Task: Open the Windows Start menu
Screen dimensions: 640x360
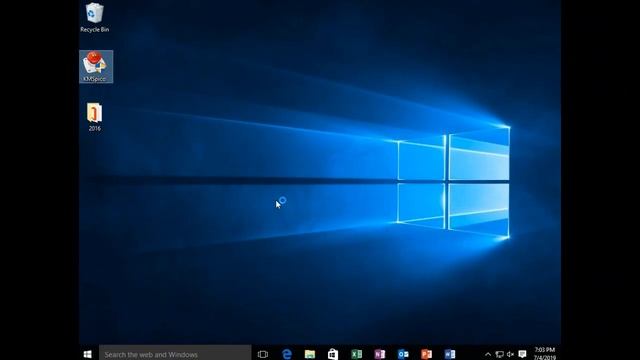Action: (87, 354)
